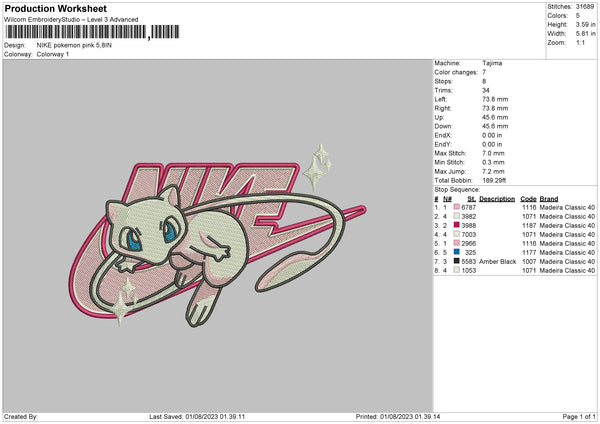This screenshot has width=600, height=424.
Task: Click the 'Page 1 of 1' indicator
Action: click(579, 416)
